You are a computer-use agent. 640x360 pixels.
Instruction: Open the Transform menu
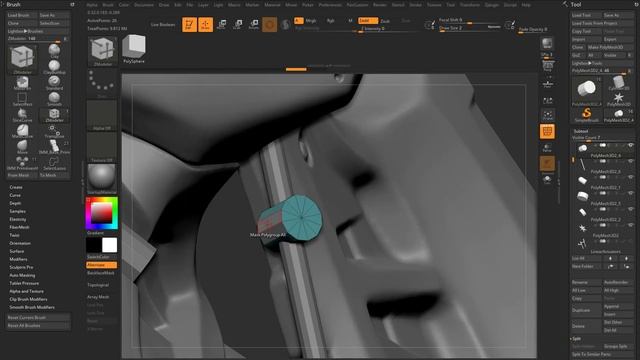coord(470,5)
